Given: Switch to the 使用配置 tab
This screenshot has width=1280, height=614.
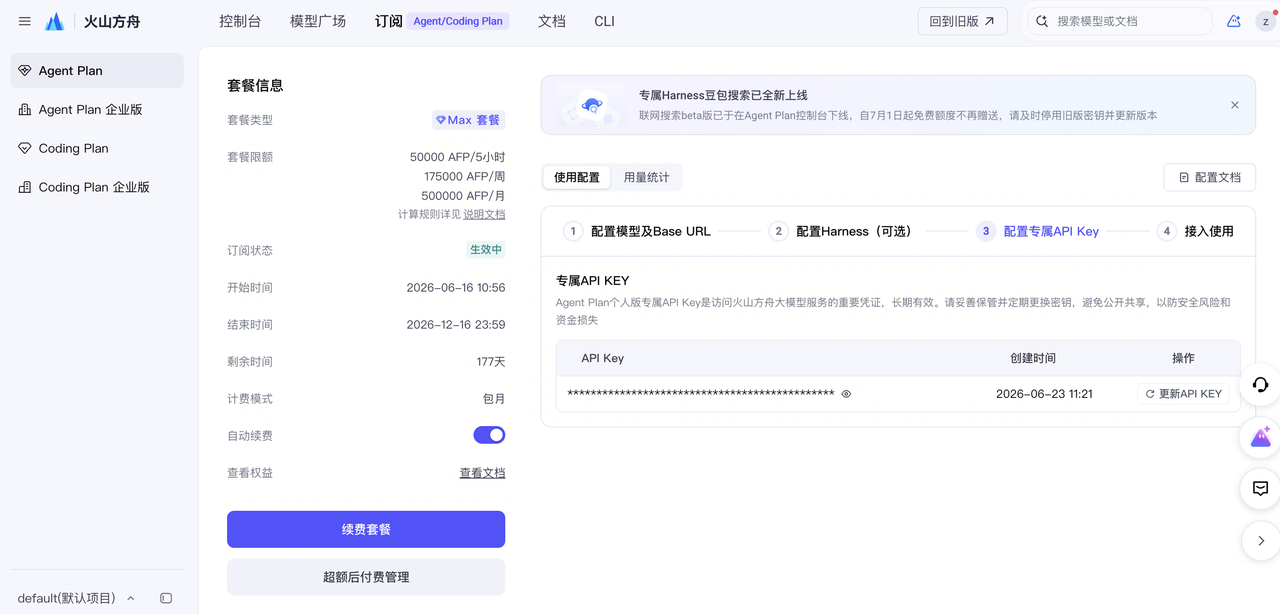Looking at the screenshot, I should 577,177.
